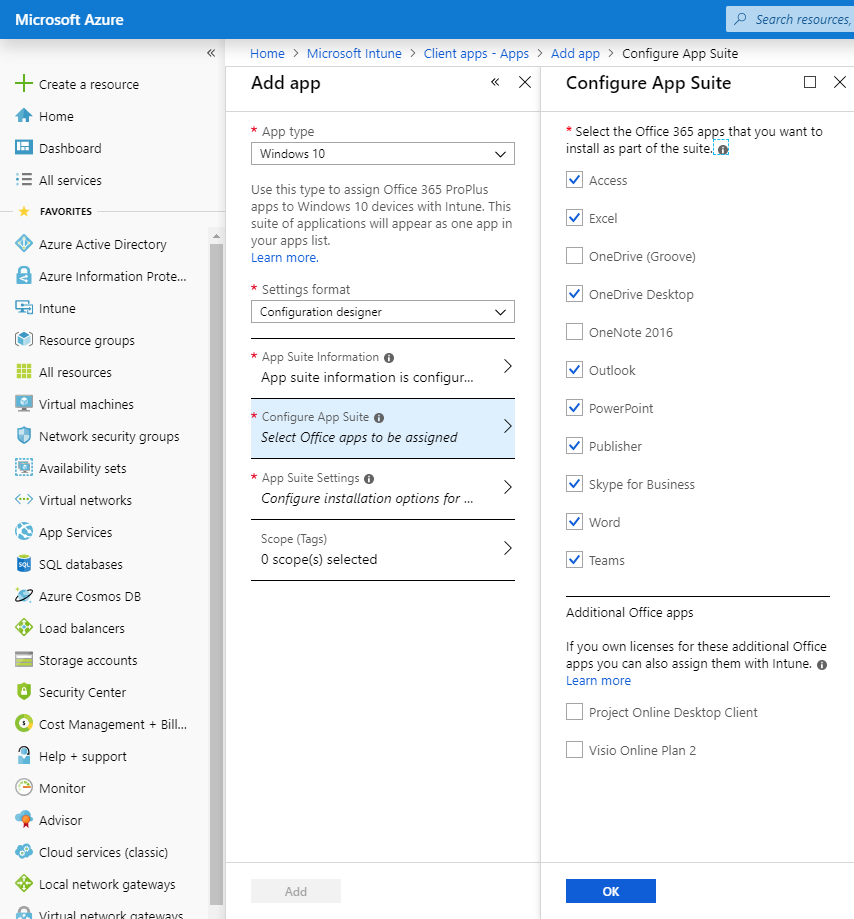Navigate to Microsoft Intune breadcrumb
The image size is (854, 919).
point(354,53)
